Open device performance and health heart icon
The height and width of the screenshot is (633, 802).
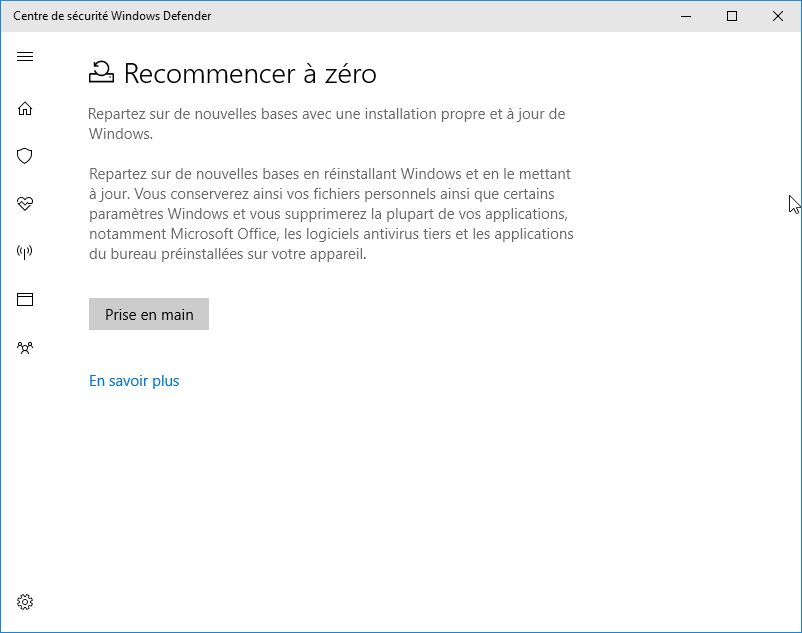pos(25,204)
